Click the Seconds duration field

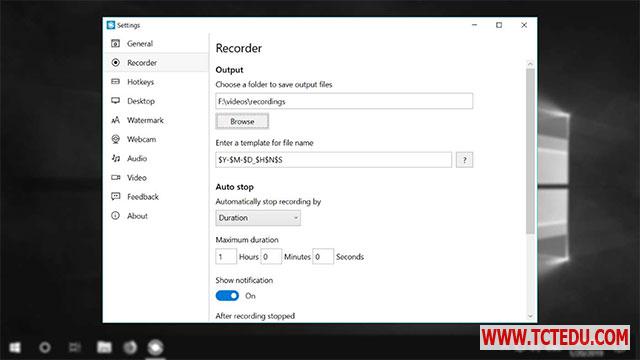pyautogui.click(x=323, y=257)
